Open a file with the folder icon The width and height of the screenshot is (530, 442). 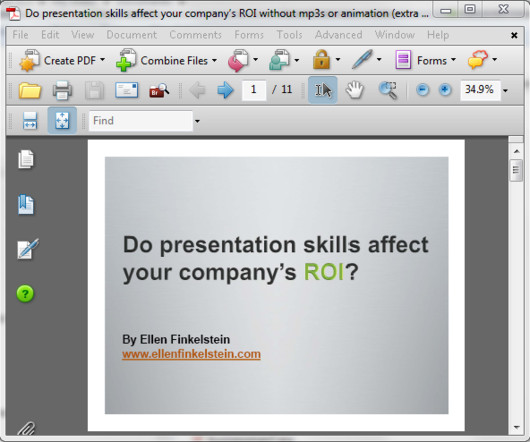pos(30,90)
